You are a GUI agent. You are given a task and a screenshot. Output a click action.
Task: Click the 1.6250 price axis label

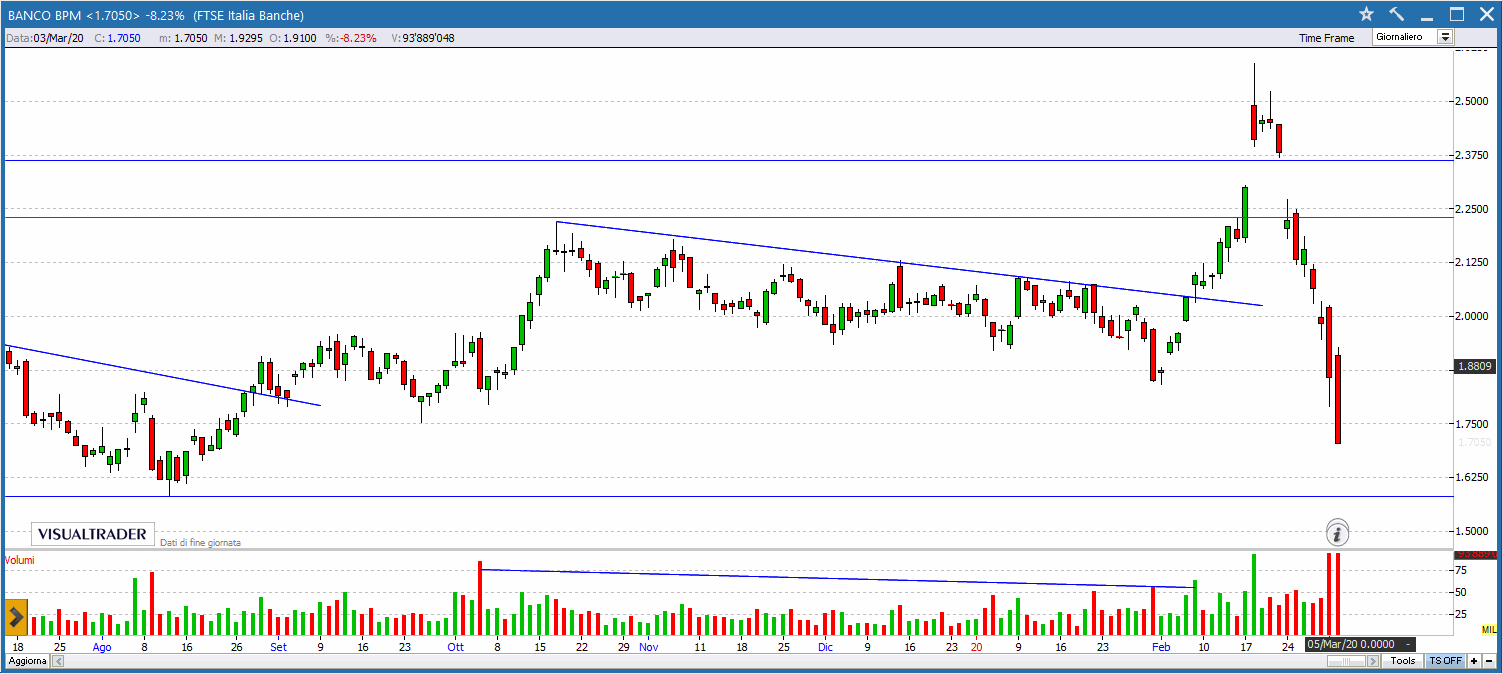(x=1474, y=477)
